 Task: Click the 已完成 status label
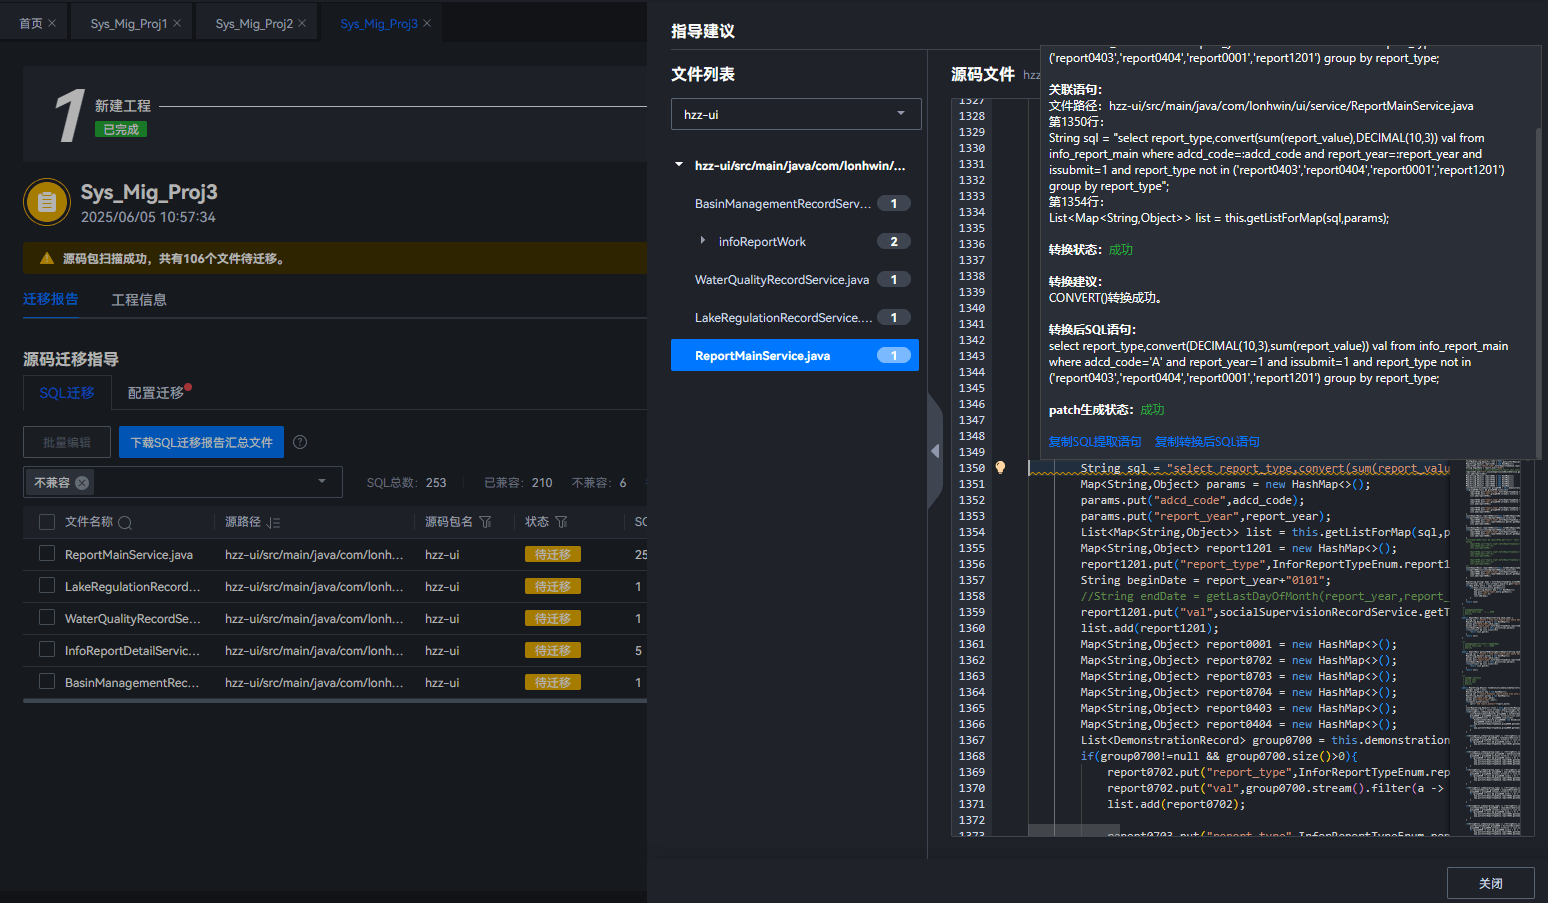coord(121,129)
